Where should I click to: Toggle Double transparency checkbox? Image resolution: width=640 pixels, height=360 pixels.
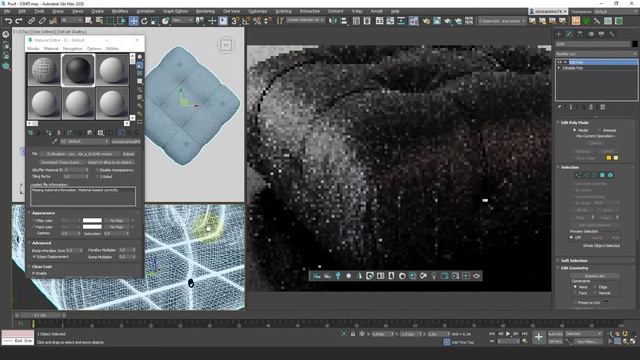point(98,170)
